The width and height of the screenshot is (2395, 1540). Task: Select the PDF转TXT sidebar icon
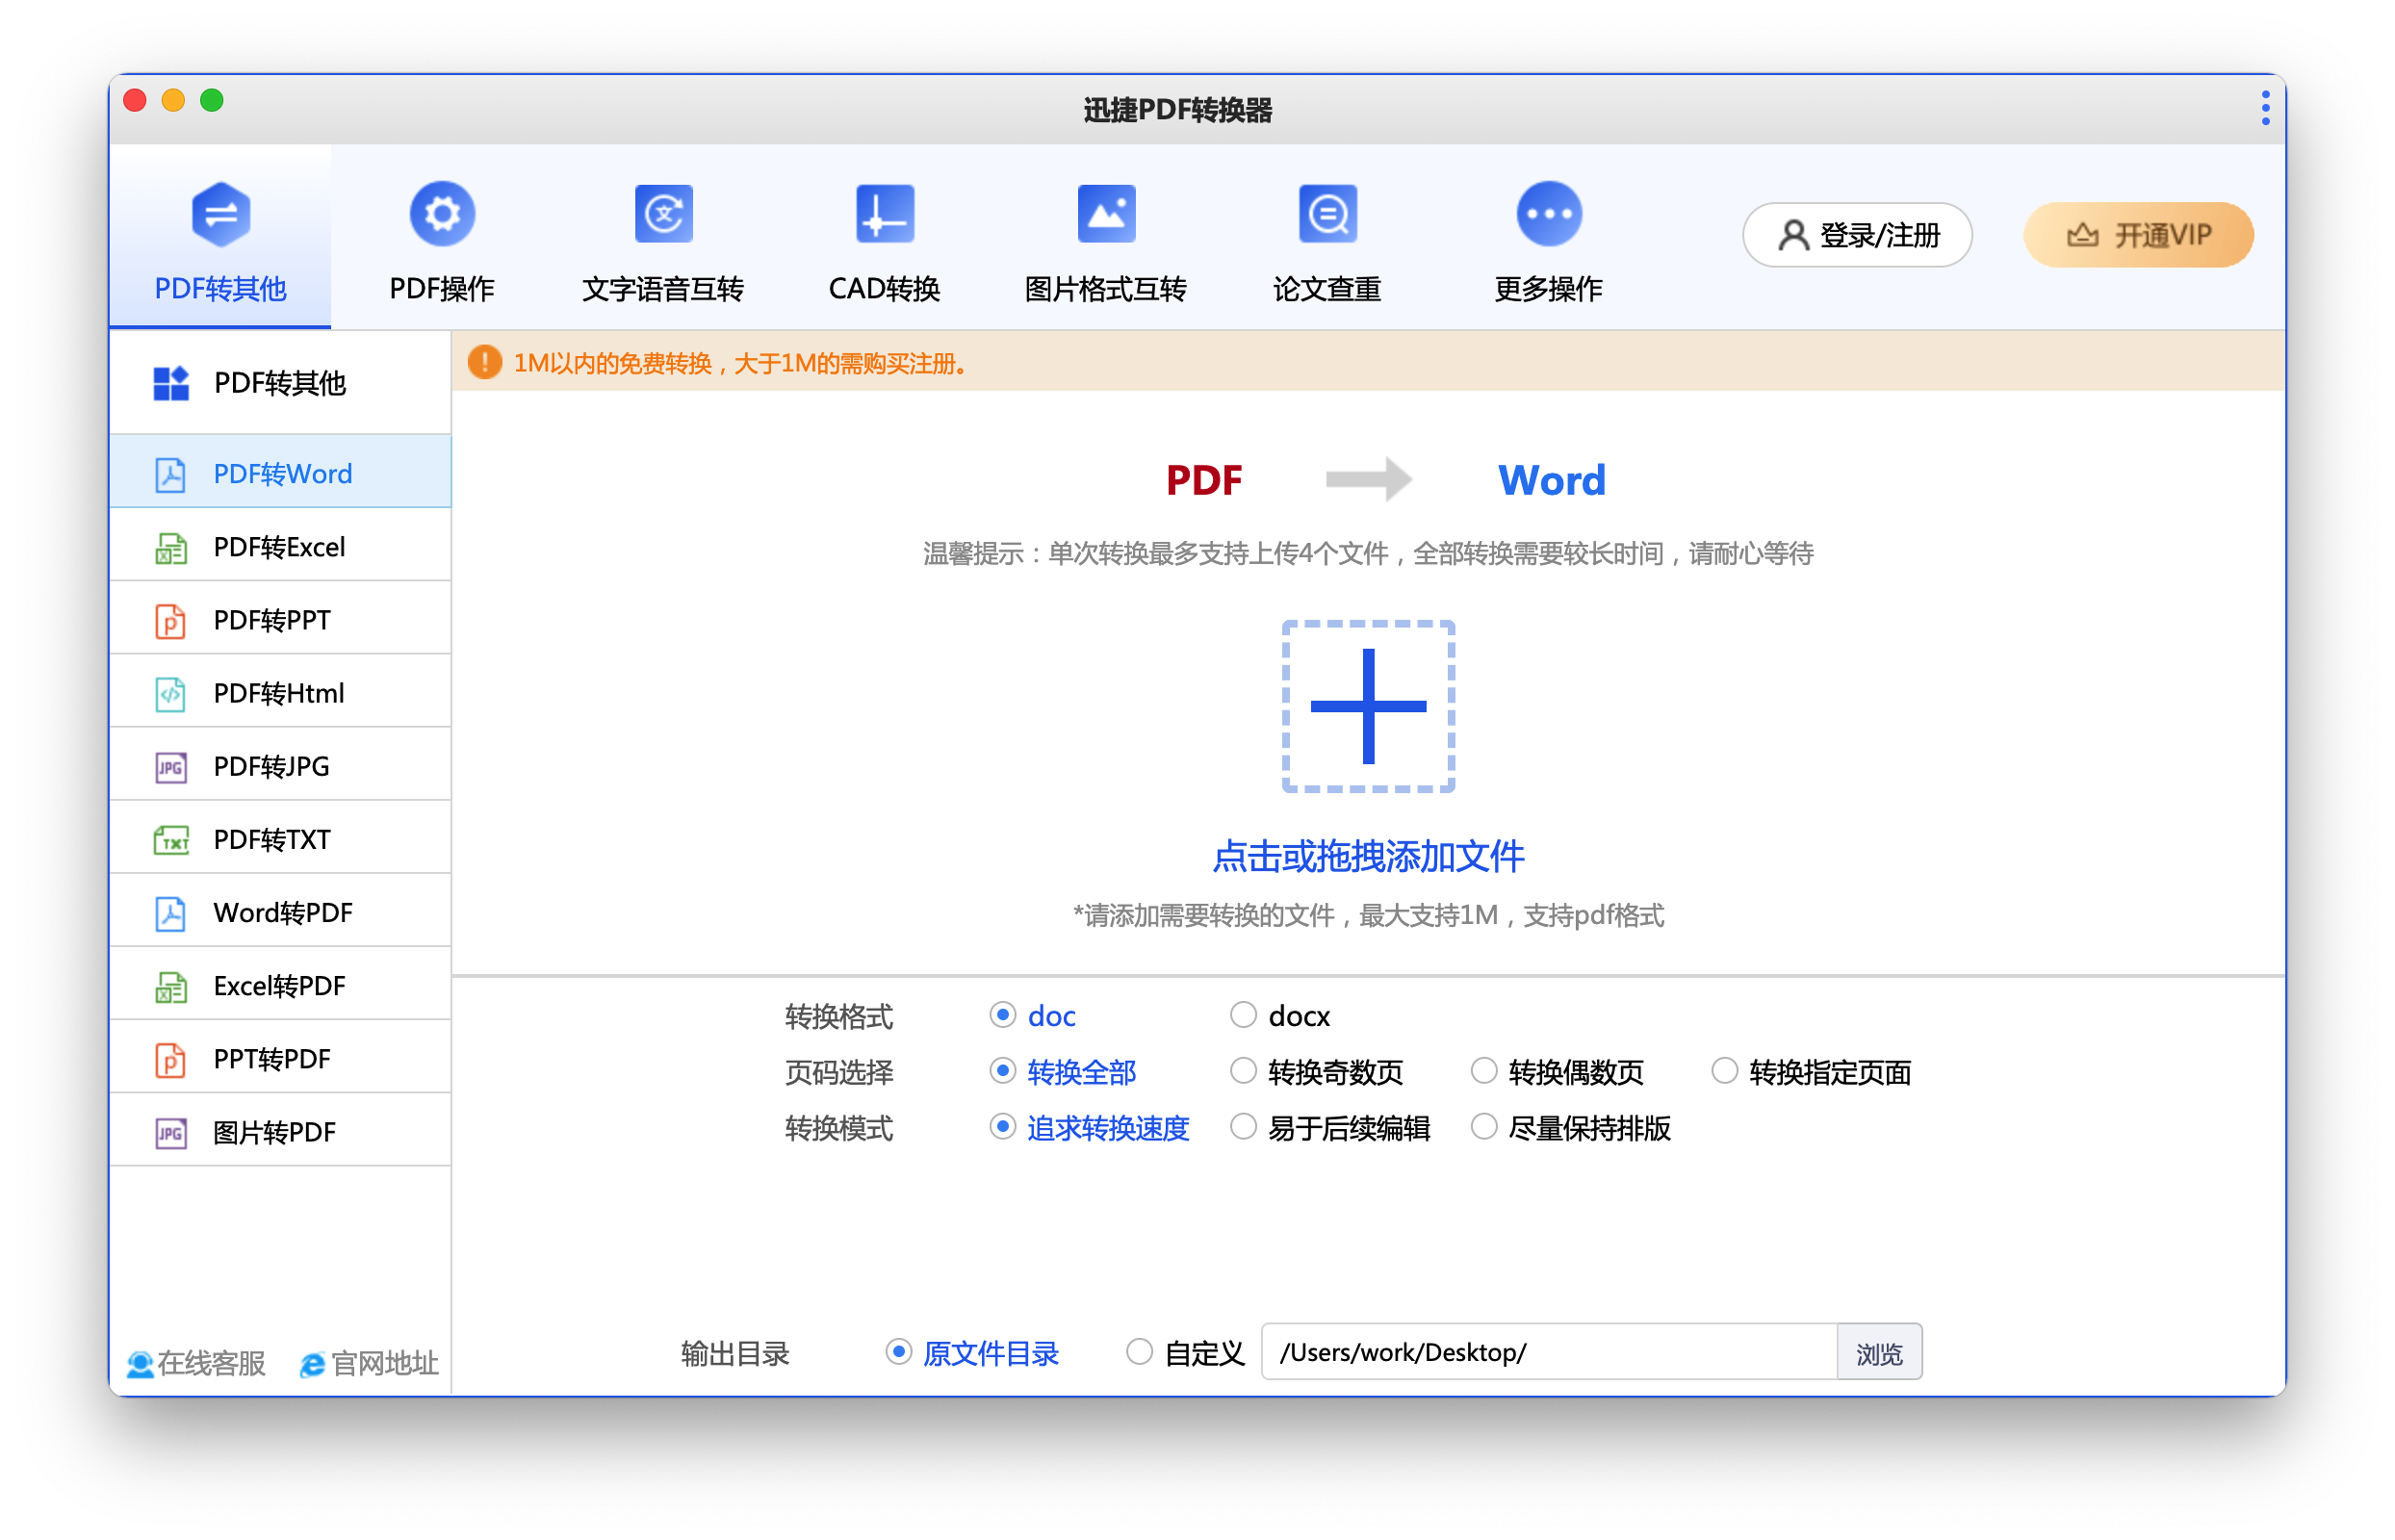[171, 840]
